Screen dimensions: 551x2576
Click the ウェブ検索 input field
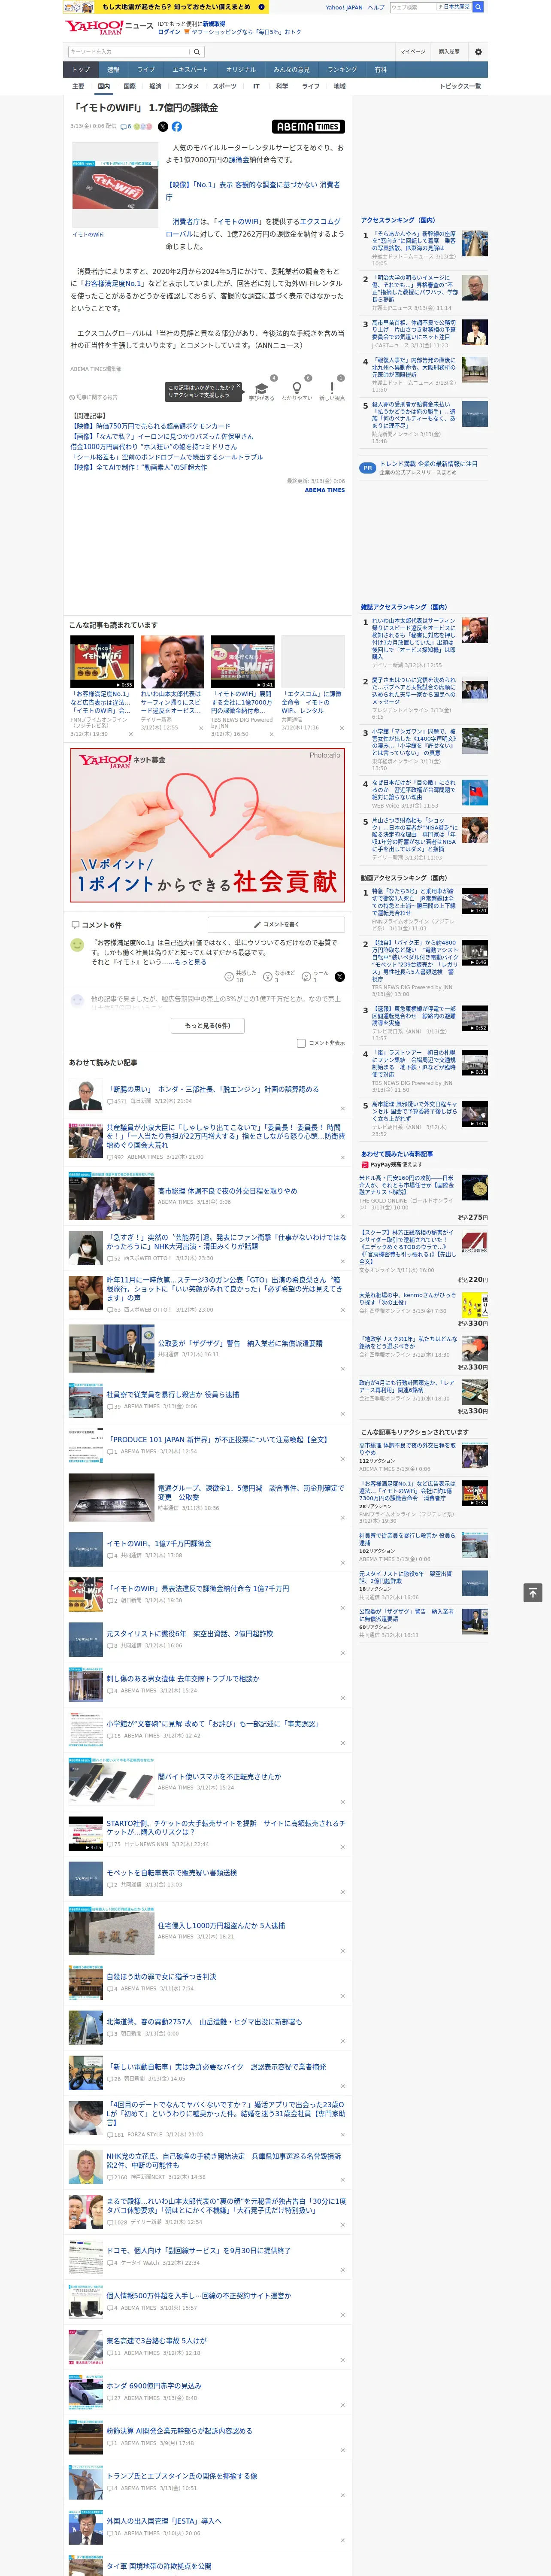pyautogui.click(x=412, y=7)
